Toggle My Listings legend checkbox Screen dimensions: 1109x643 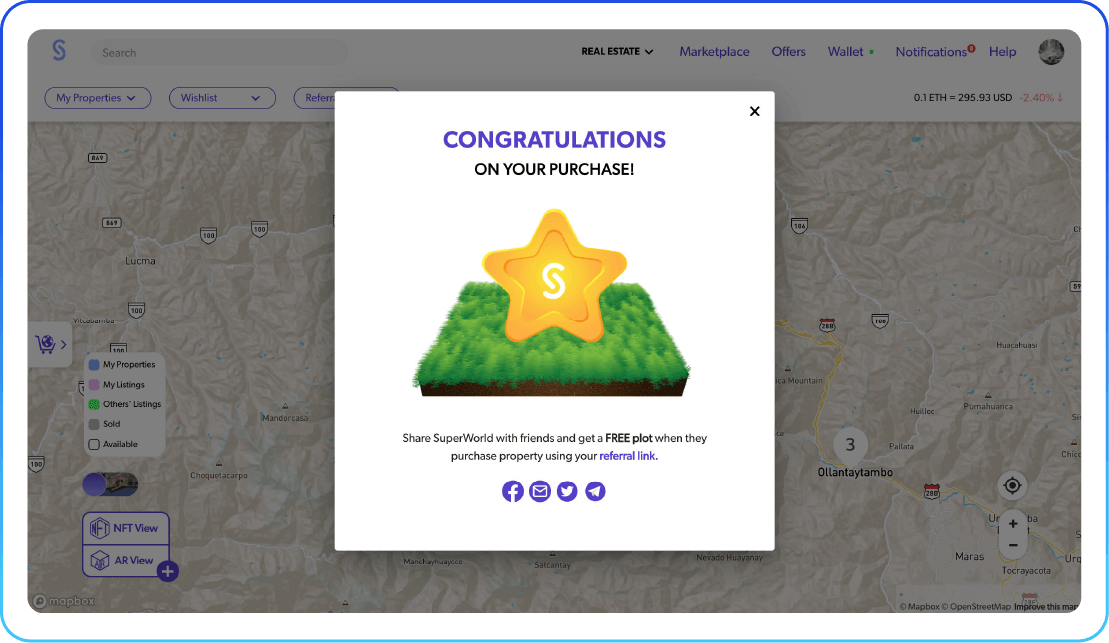coord(94,385)
